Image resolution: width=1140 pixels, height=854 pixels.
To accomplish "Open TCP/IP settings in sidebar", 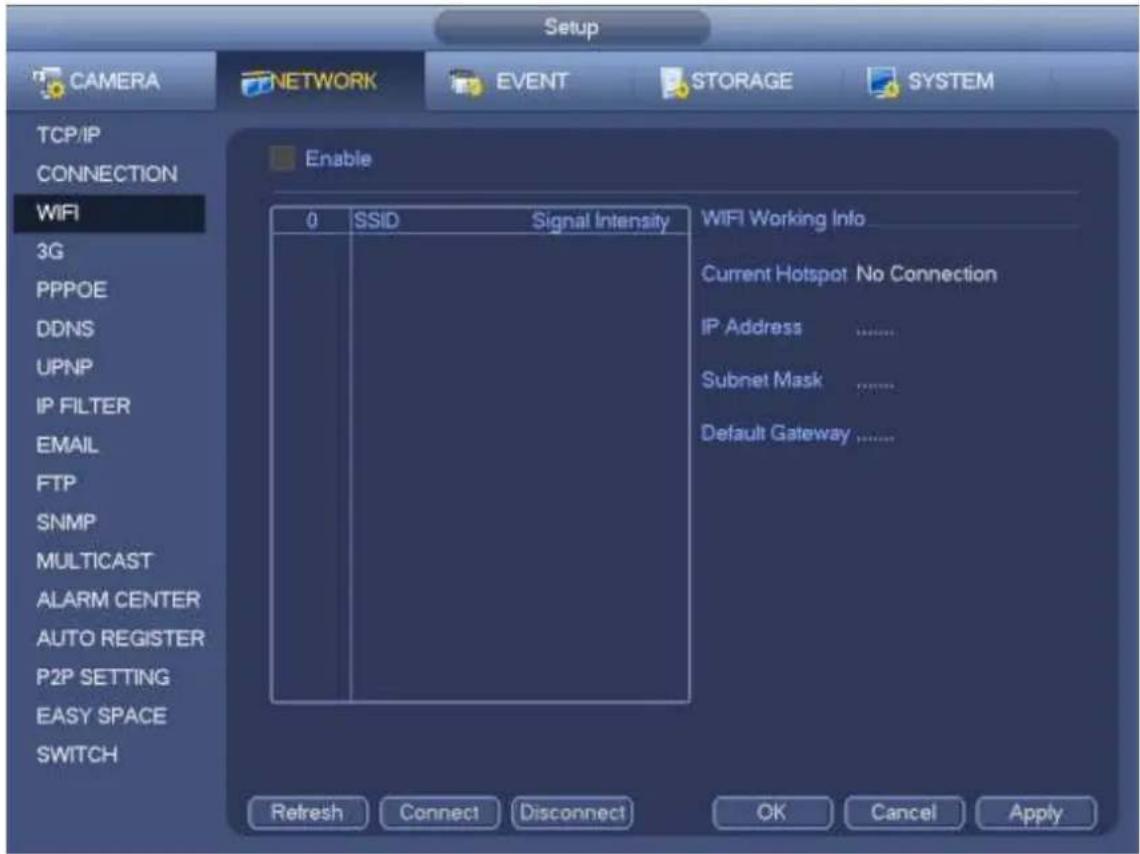I will tap(68, 135).
